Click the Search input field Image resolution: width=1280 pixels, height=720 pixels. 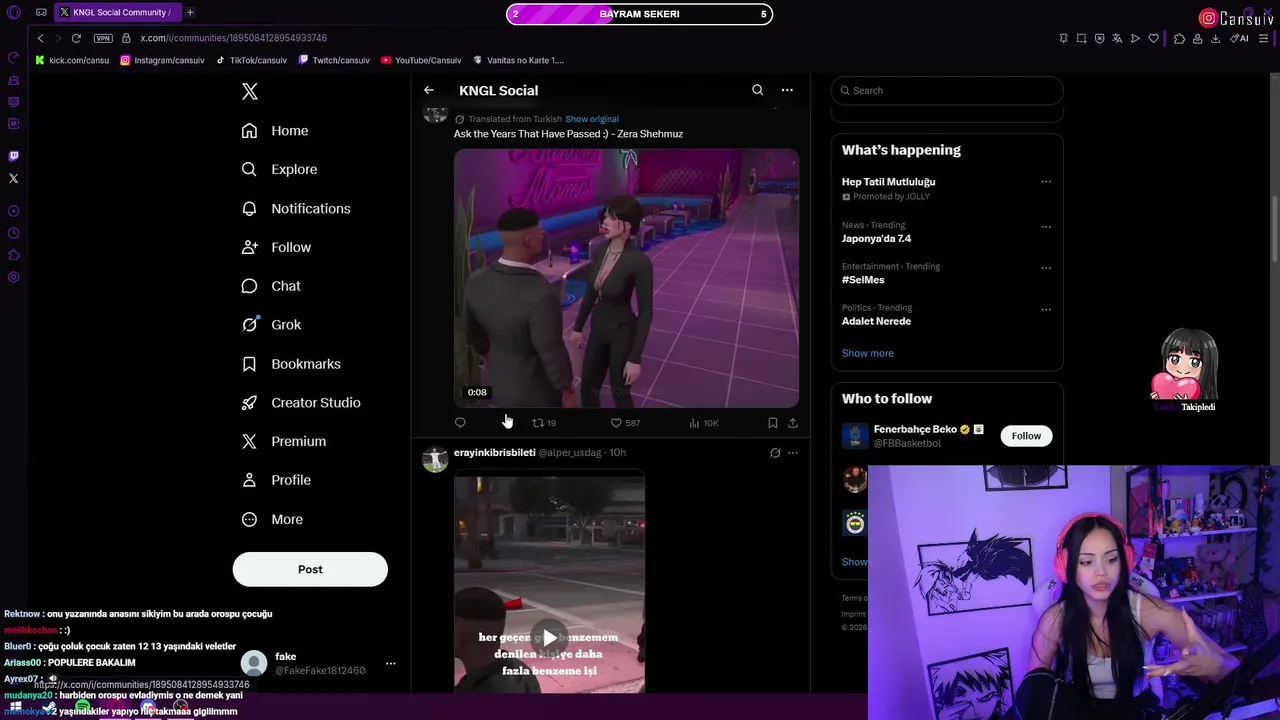[x=947, y=90]
